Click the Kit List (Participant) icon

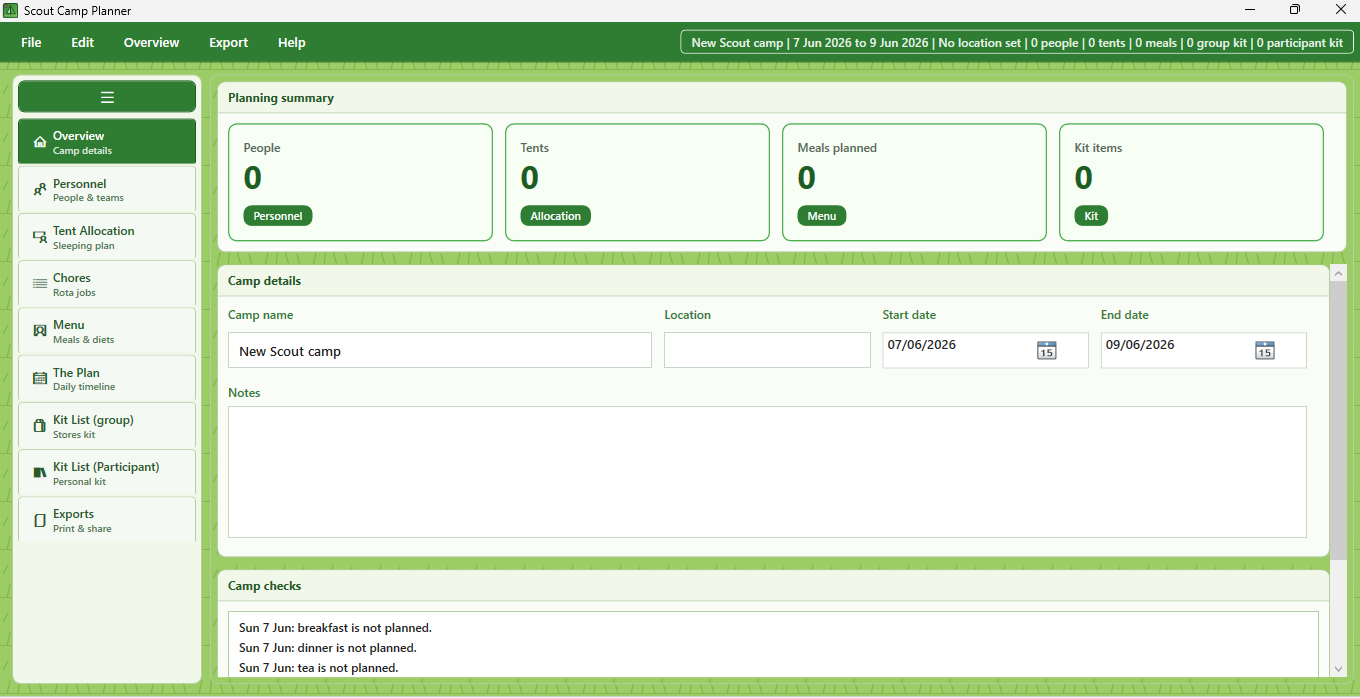coord(40,473)
